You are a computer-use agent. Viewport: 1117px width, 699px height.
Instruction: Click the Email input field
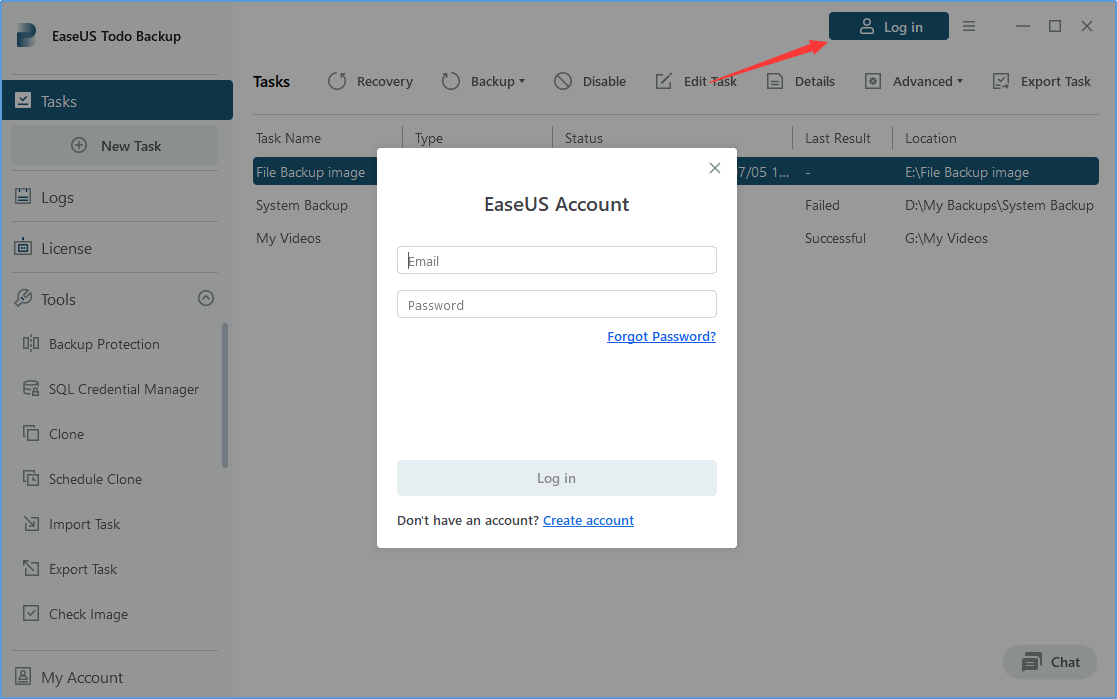click(x=556, y=259)
